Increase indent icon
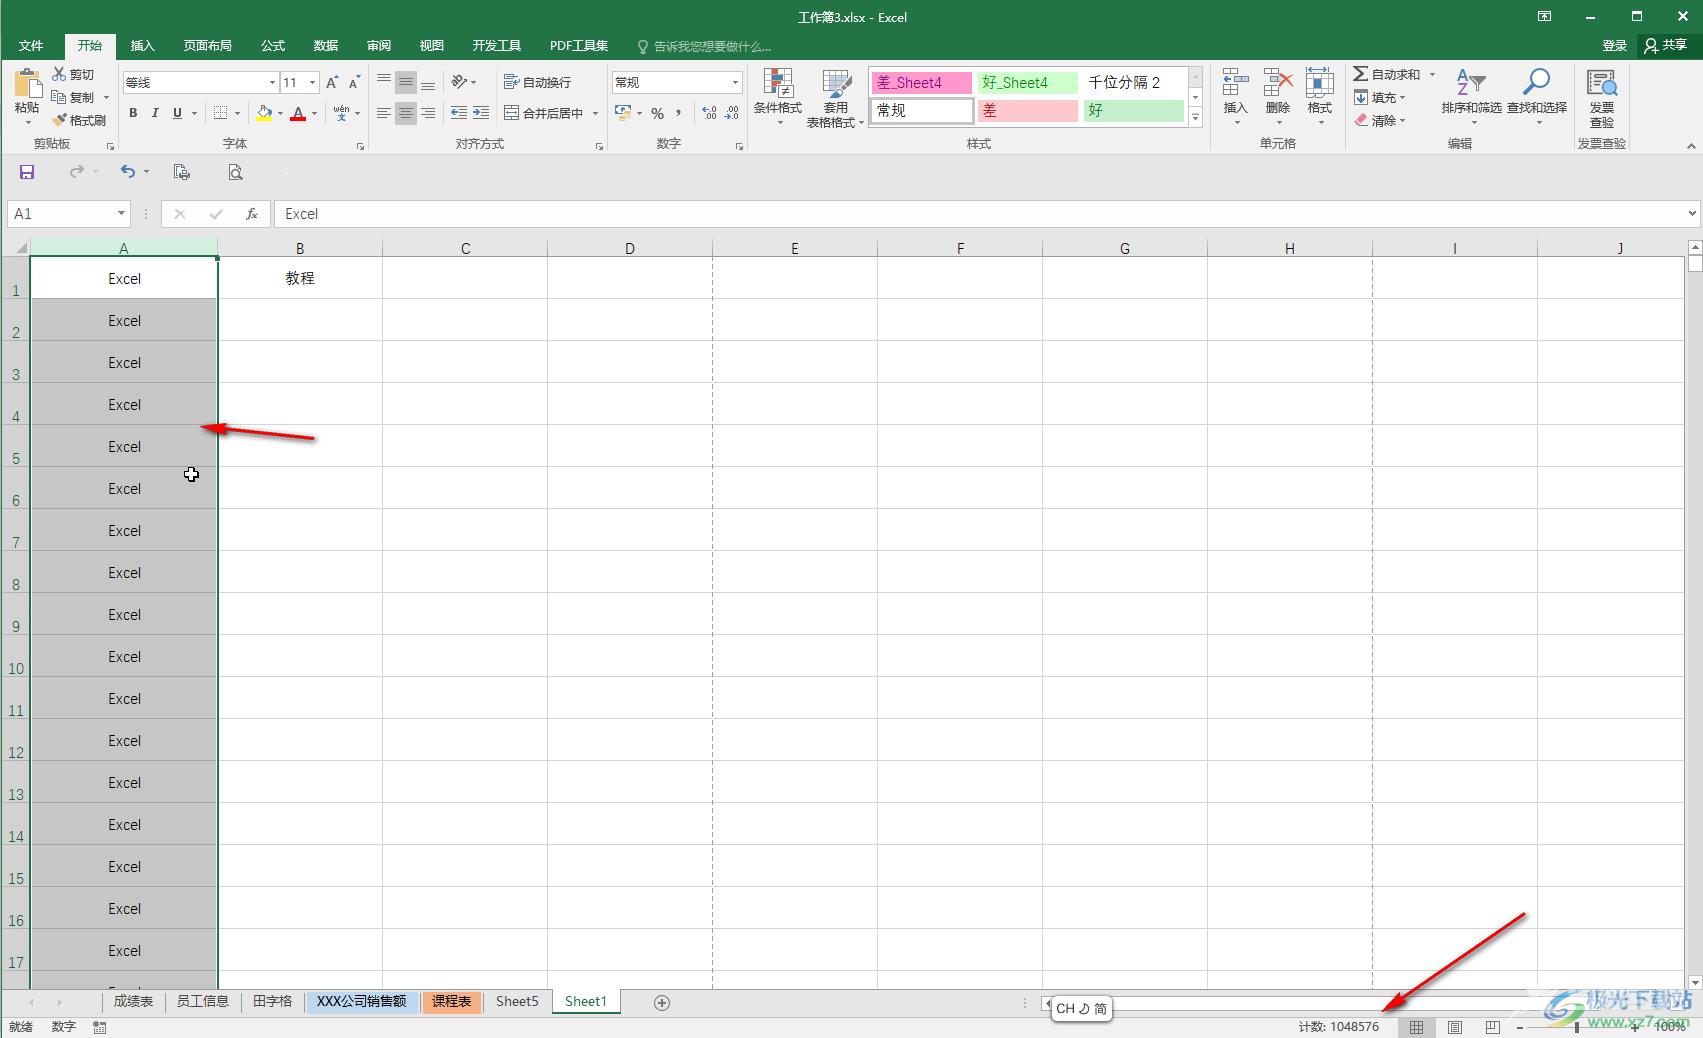The width and height of the screenshot is (1703, 1038). 481,113
